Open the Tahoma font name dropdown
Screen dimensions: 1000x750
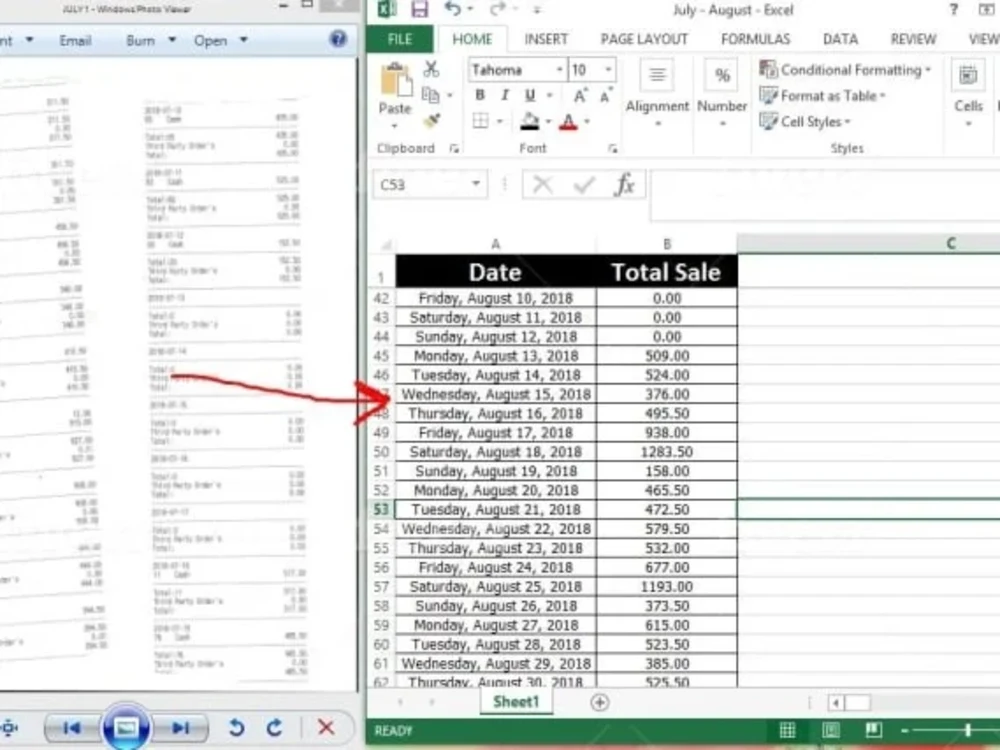559,70
